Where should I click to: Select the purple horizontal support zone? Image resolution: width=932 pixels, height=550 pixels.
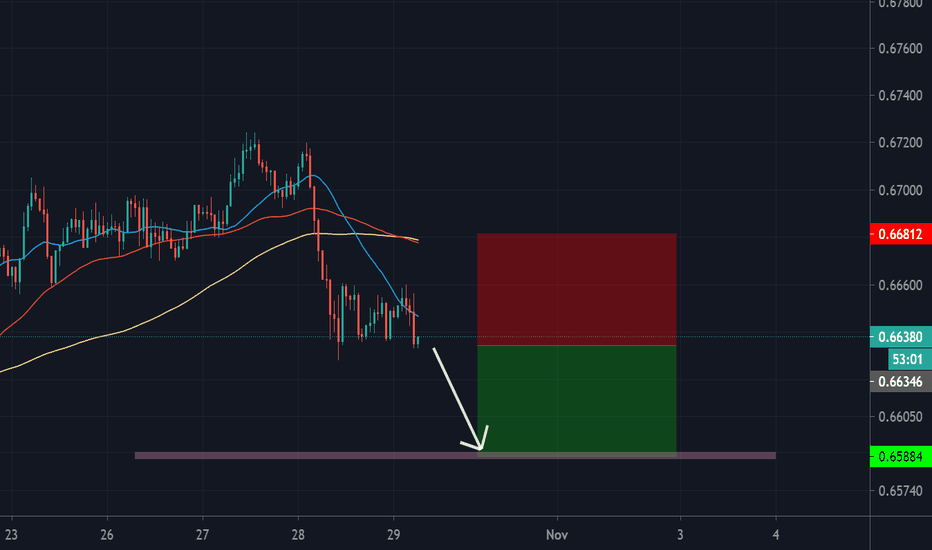(455, 455)
